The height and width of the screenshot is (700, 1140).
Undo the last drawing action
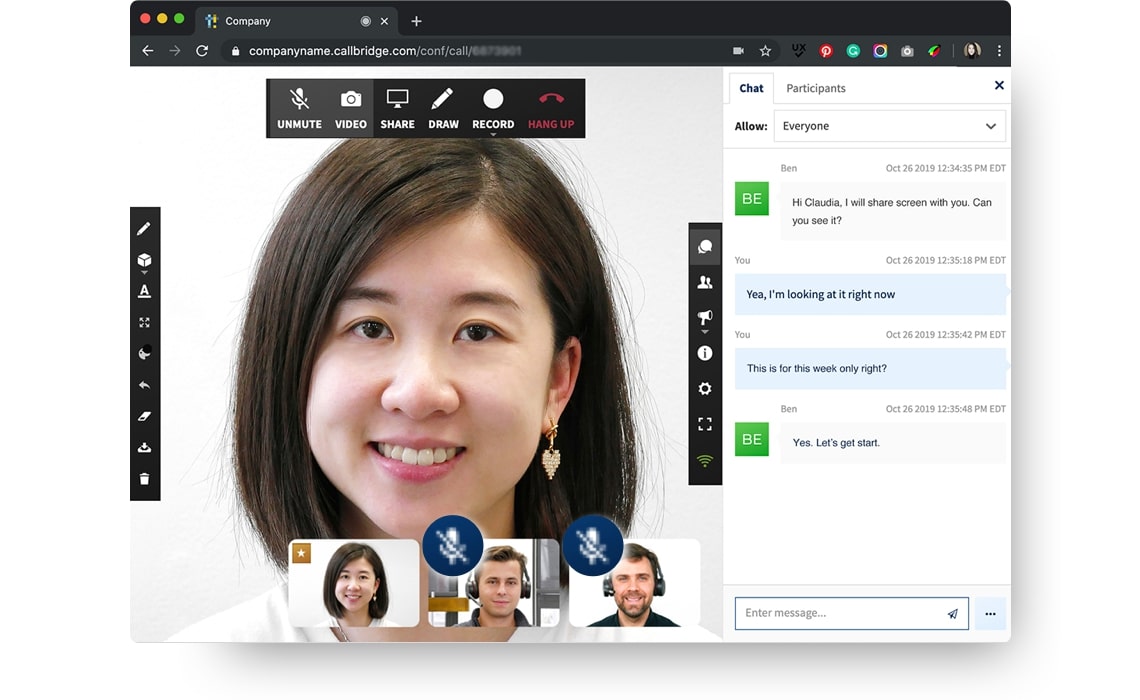(144, 385)
